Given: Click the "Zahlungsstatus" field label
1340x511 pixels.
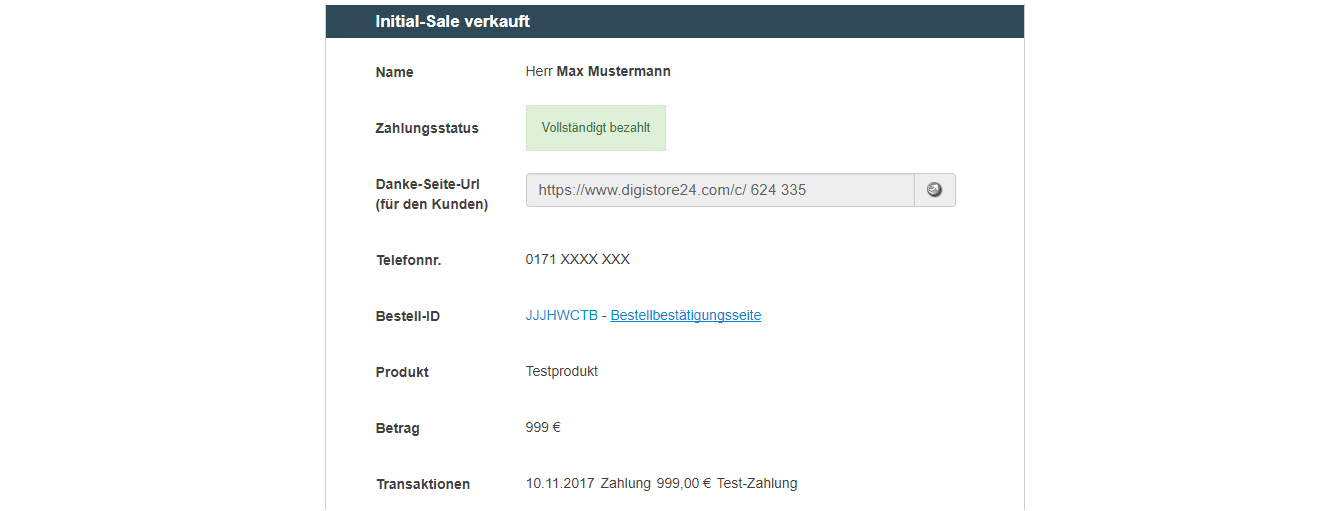Looking at the screenshot, I should coord(427,129).
